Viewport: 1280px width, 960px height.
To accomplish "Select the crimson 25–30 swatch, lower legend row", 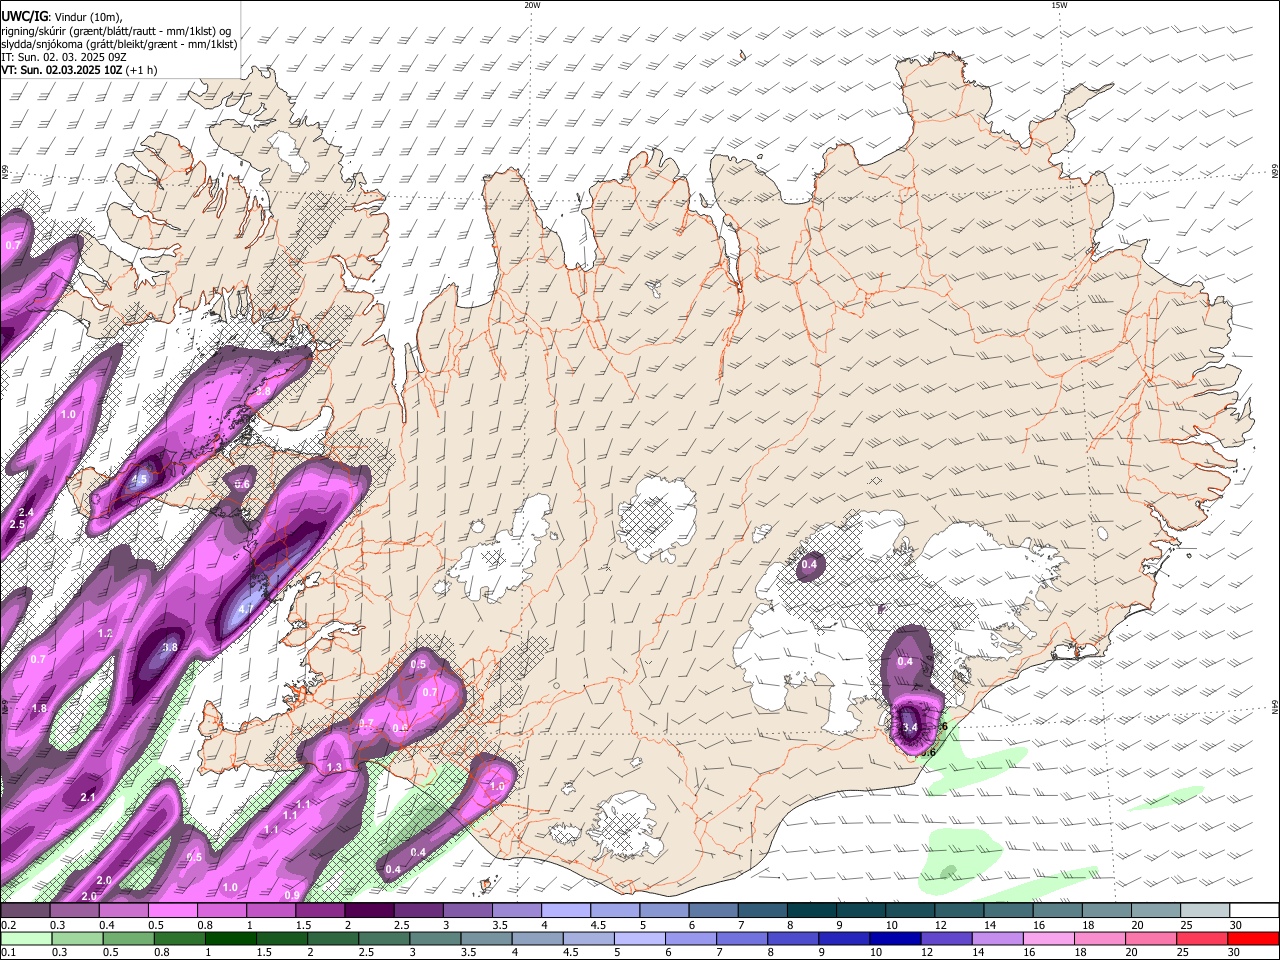I will 1204,938.
